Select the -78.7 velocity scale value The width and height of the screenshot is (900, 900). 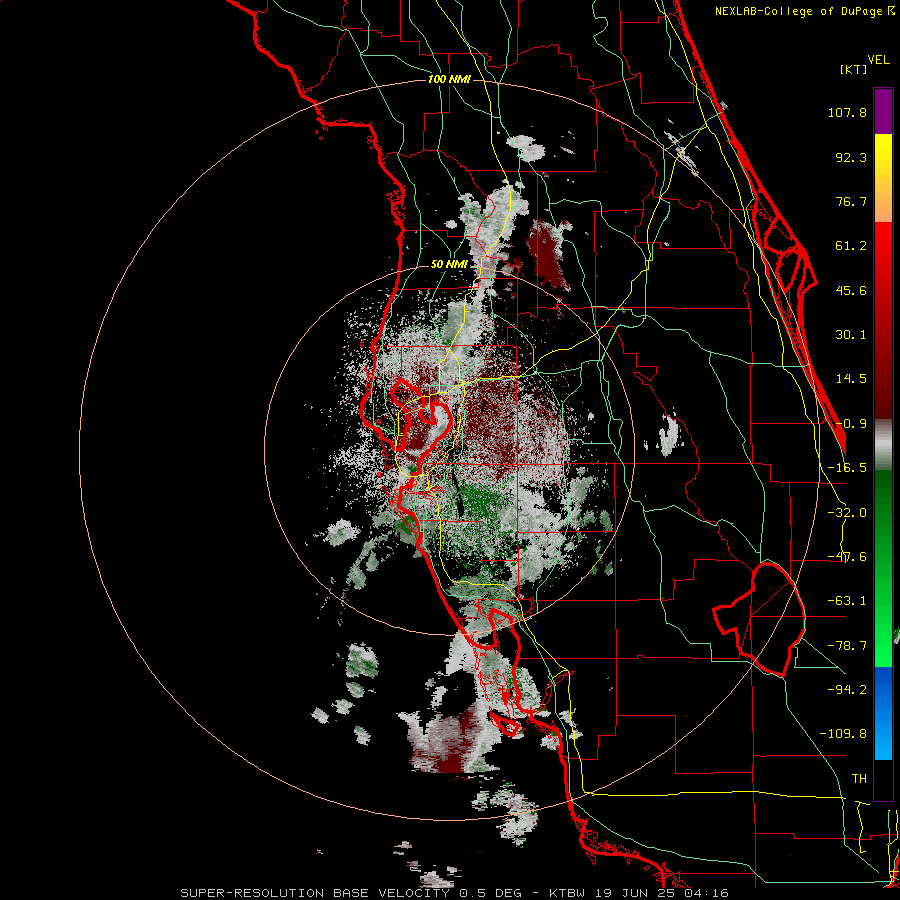coord(847,646)
